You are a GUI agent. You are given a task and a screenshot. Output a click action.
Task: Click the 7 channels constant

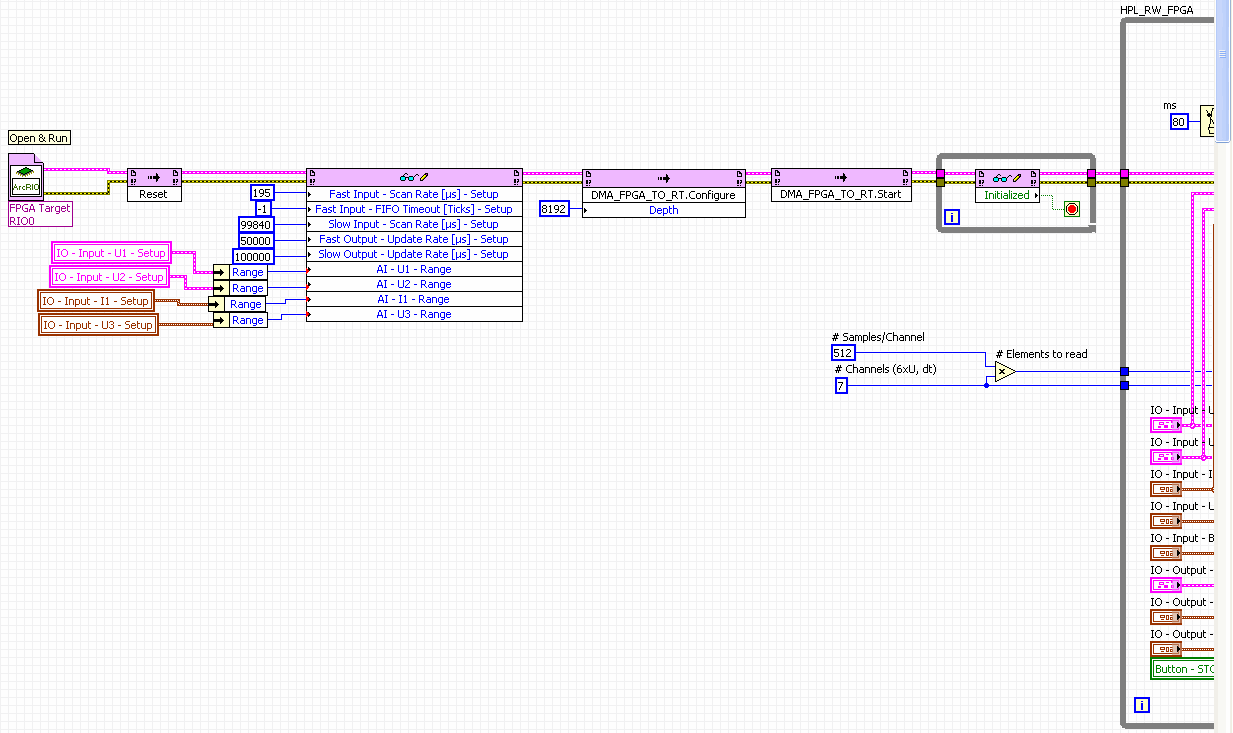[841, 385]
